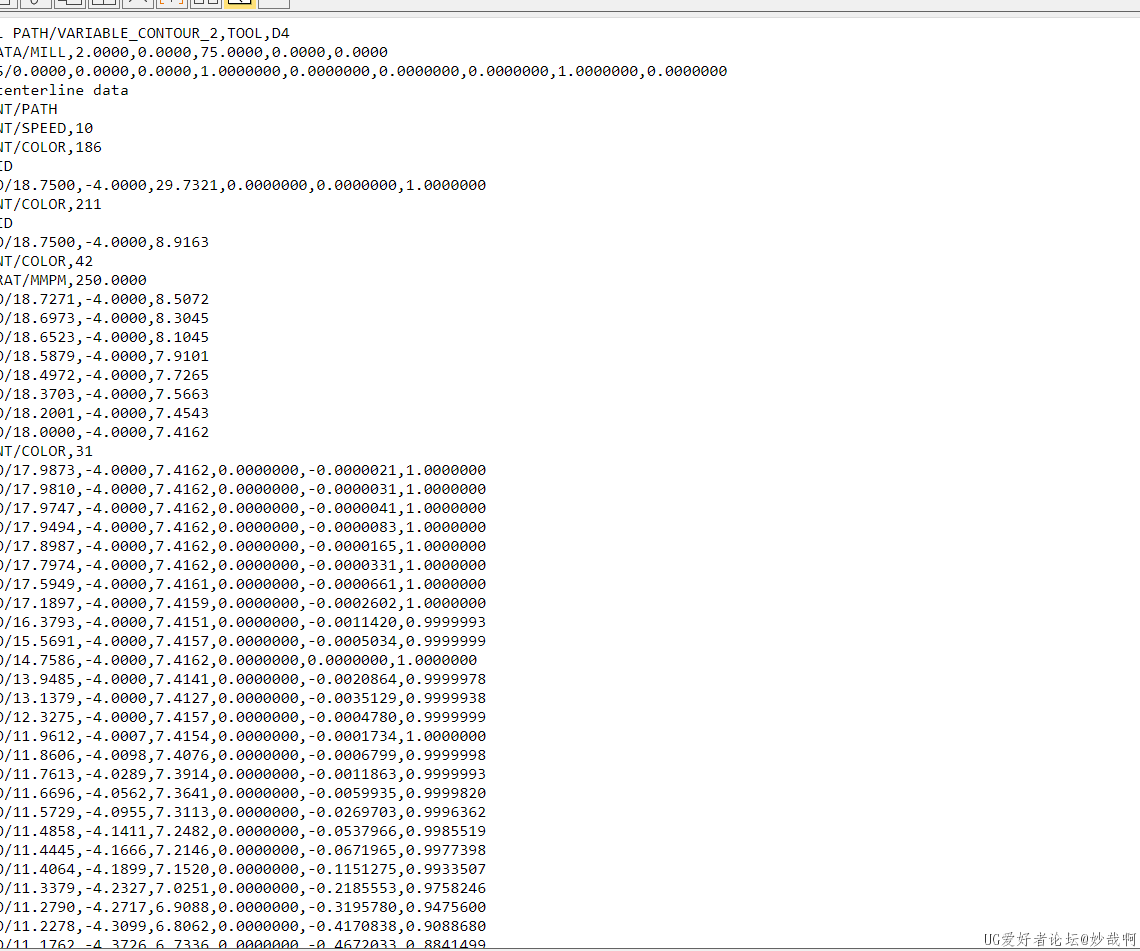Screen dimensions: 1140x951
Task: Select the line starting 14.7586,-4.0000,7.4162
Action: coord(238,660)
